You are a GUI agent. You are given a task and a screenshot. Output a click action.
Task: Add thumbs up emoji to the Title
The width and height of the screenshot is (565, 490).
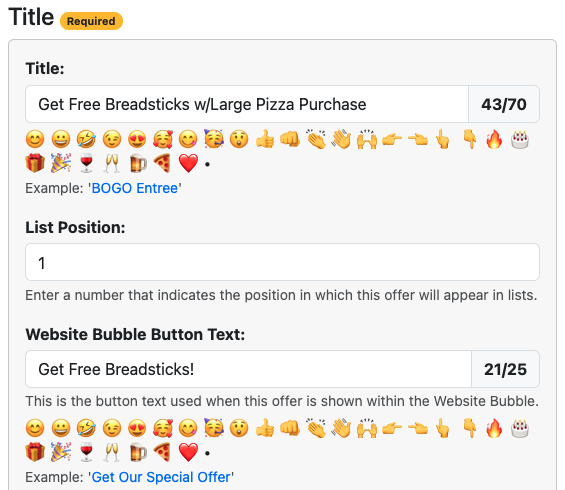[265, 139]
